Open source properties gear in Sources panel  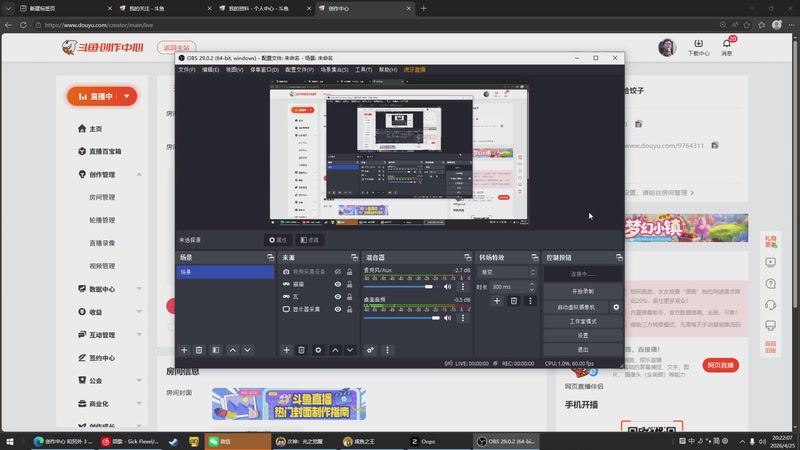coord(318,350)
